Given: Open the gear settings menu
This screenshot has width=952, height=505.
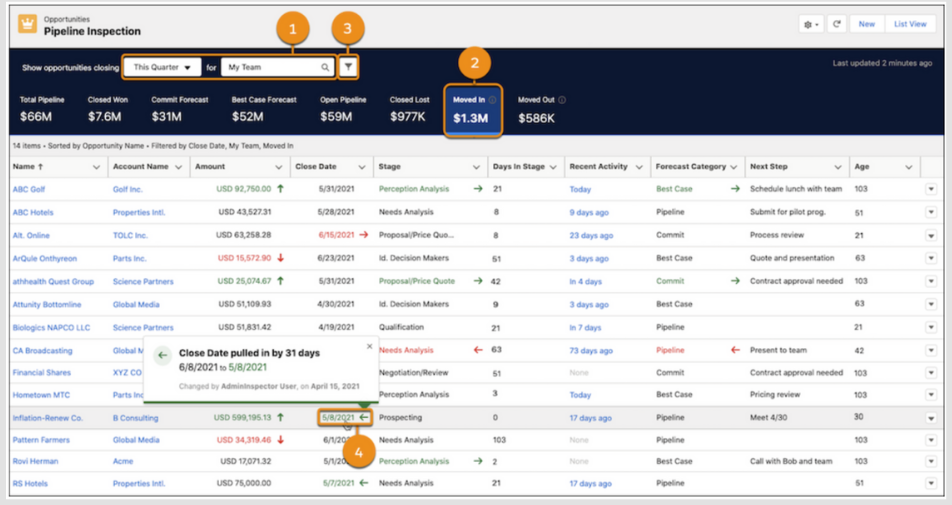Looking at the screenshot, I should click(x=811, y=24).
